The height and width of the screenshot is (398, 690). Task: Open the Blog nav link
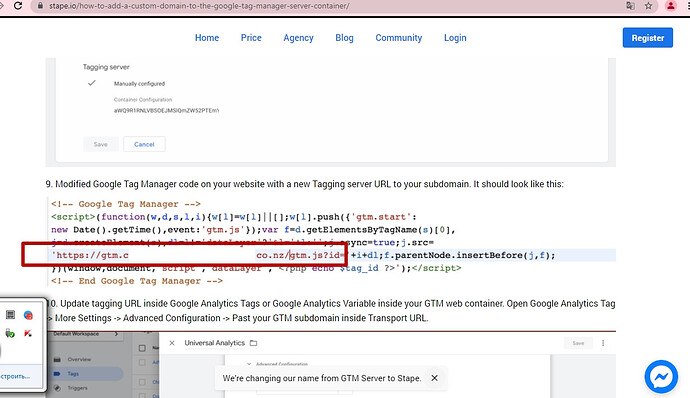344,38
